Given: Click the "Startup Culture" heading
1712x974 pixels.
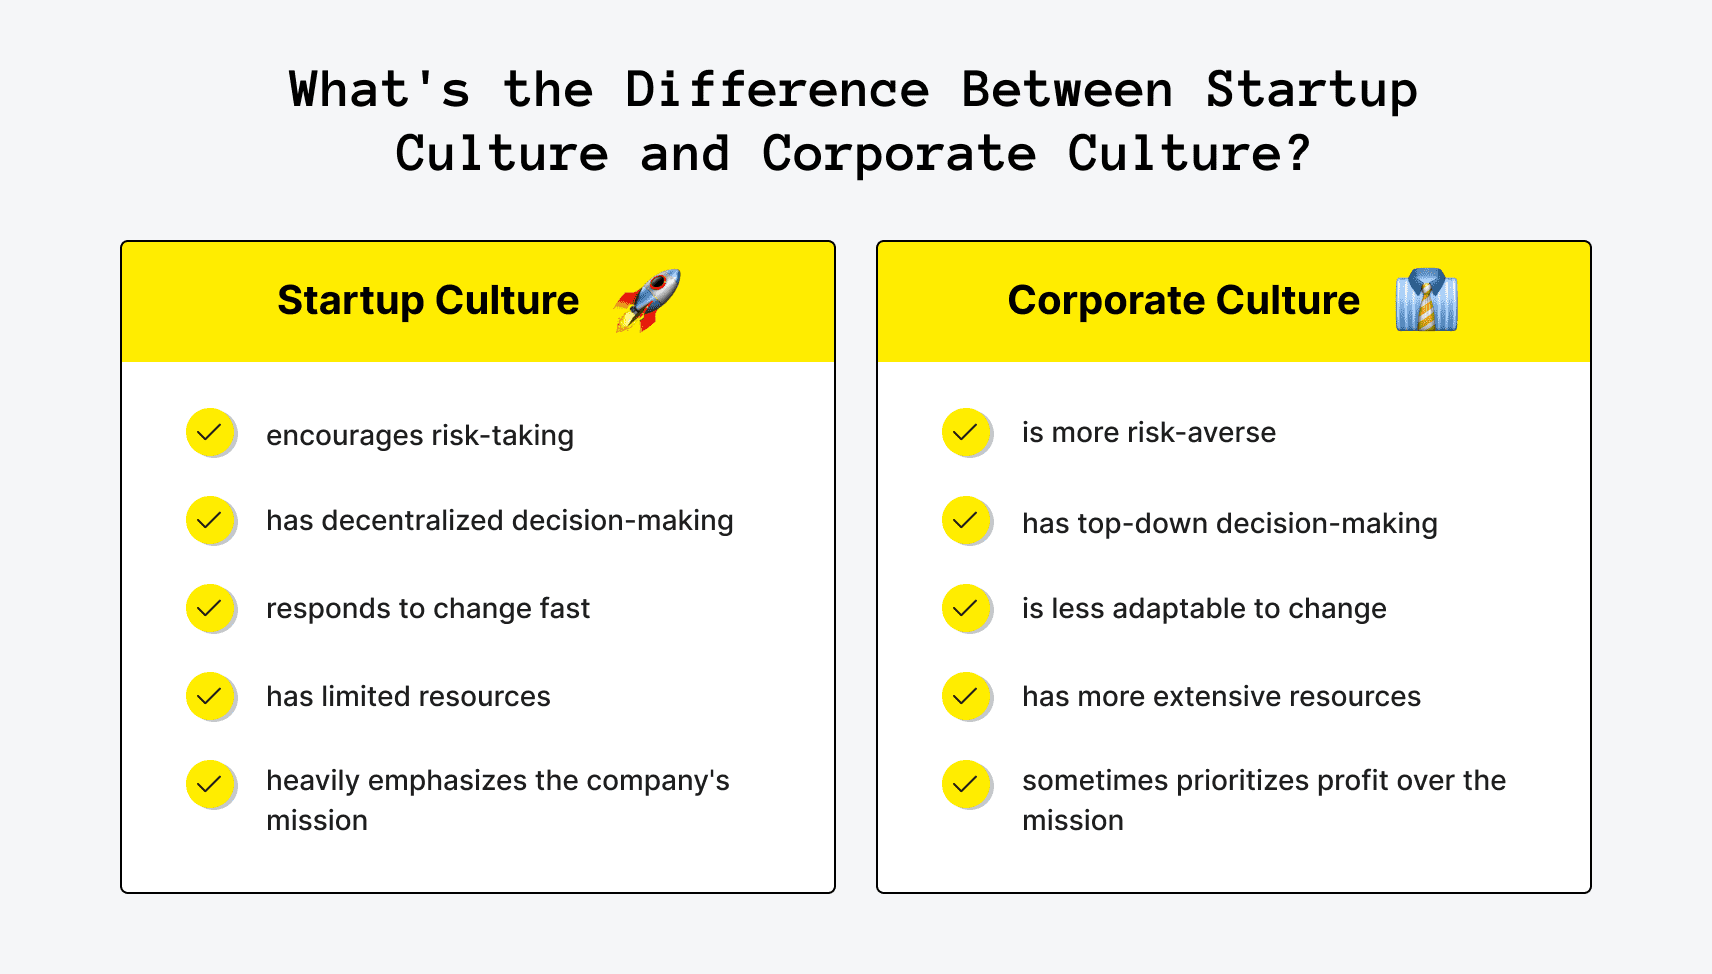Looking at the screenshot, I should tap(428, 301).
